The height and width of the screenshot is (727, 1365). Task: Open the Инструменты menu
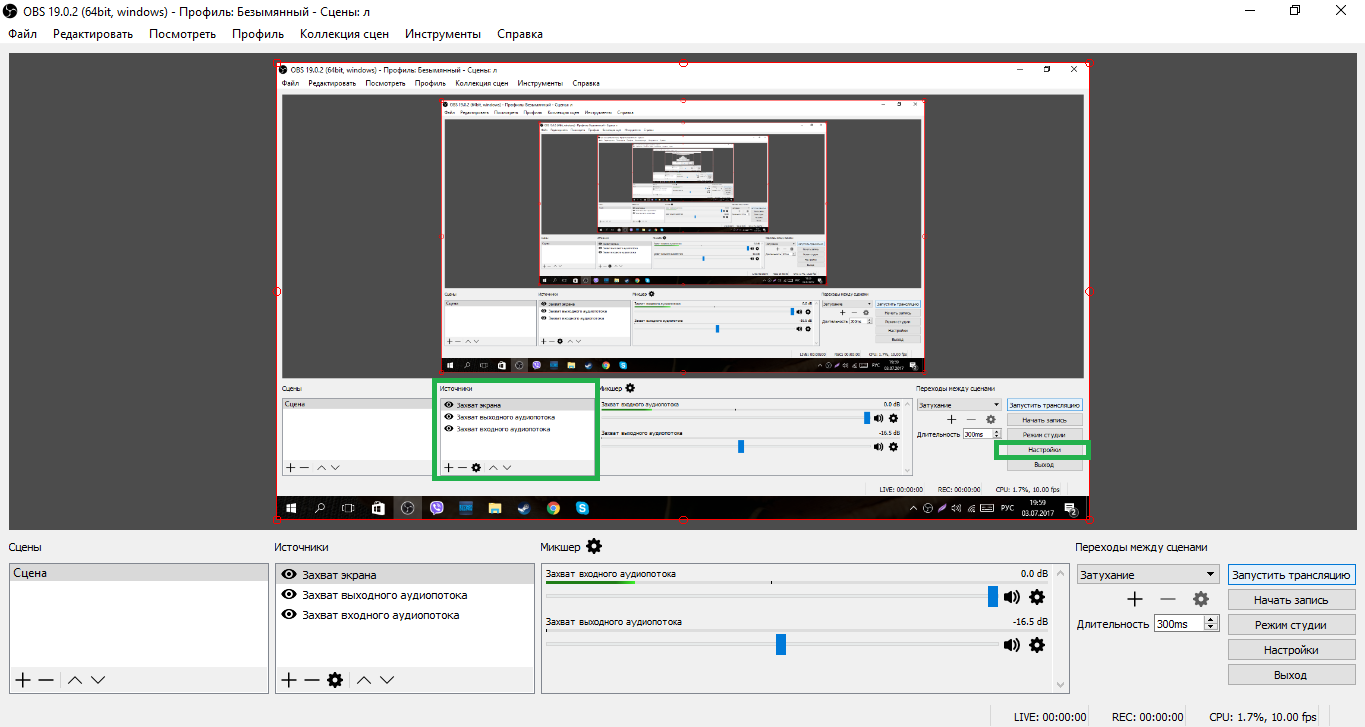[x=443, y=34]
